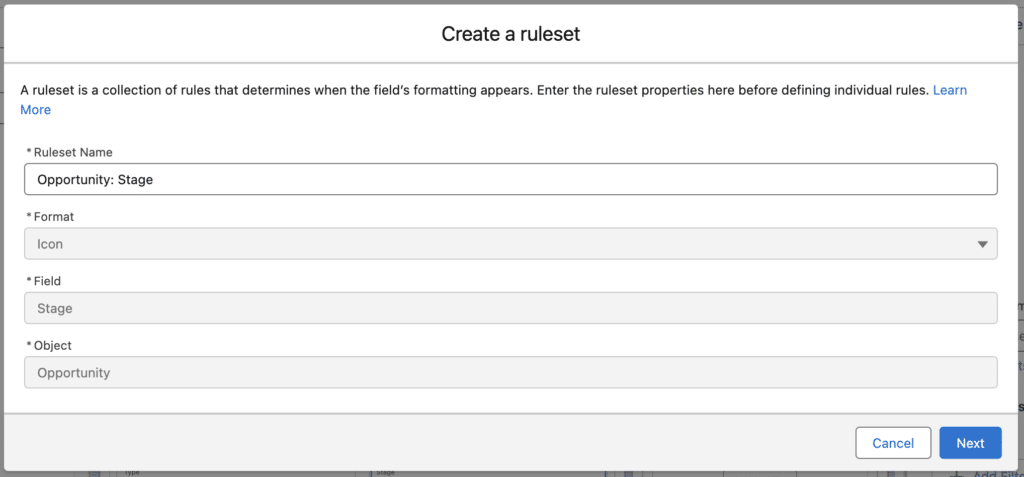This screenshot has width=1024, height=477.
Task: Click small column icon near Stage header
Action: click(x=626, y=473)
